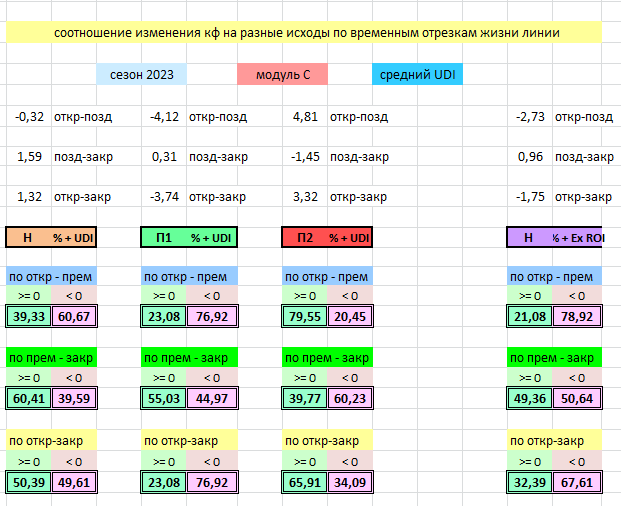Select the 65,91 value cell
Screen dimensions: 621x506
(305, 482)
